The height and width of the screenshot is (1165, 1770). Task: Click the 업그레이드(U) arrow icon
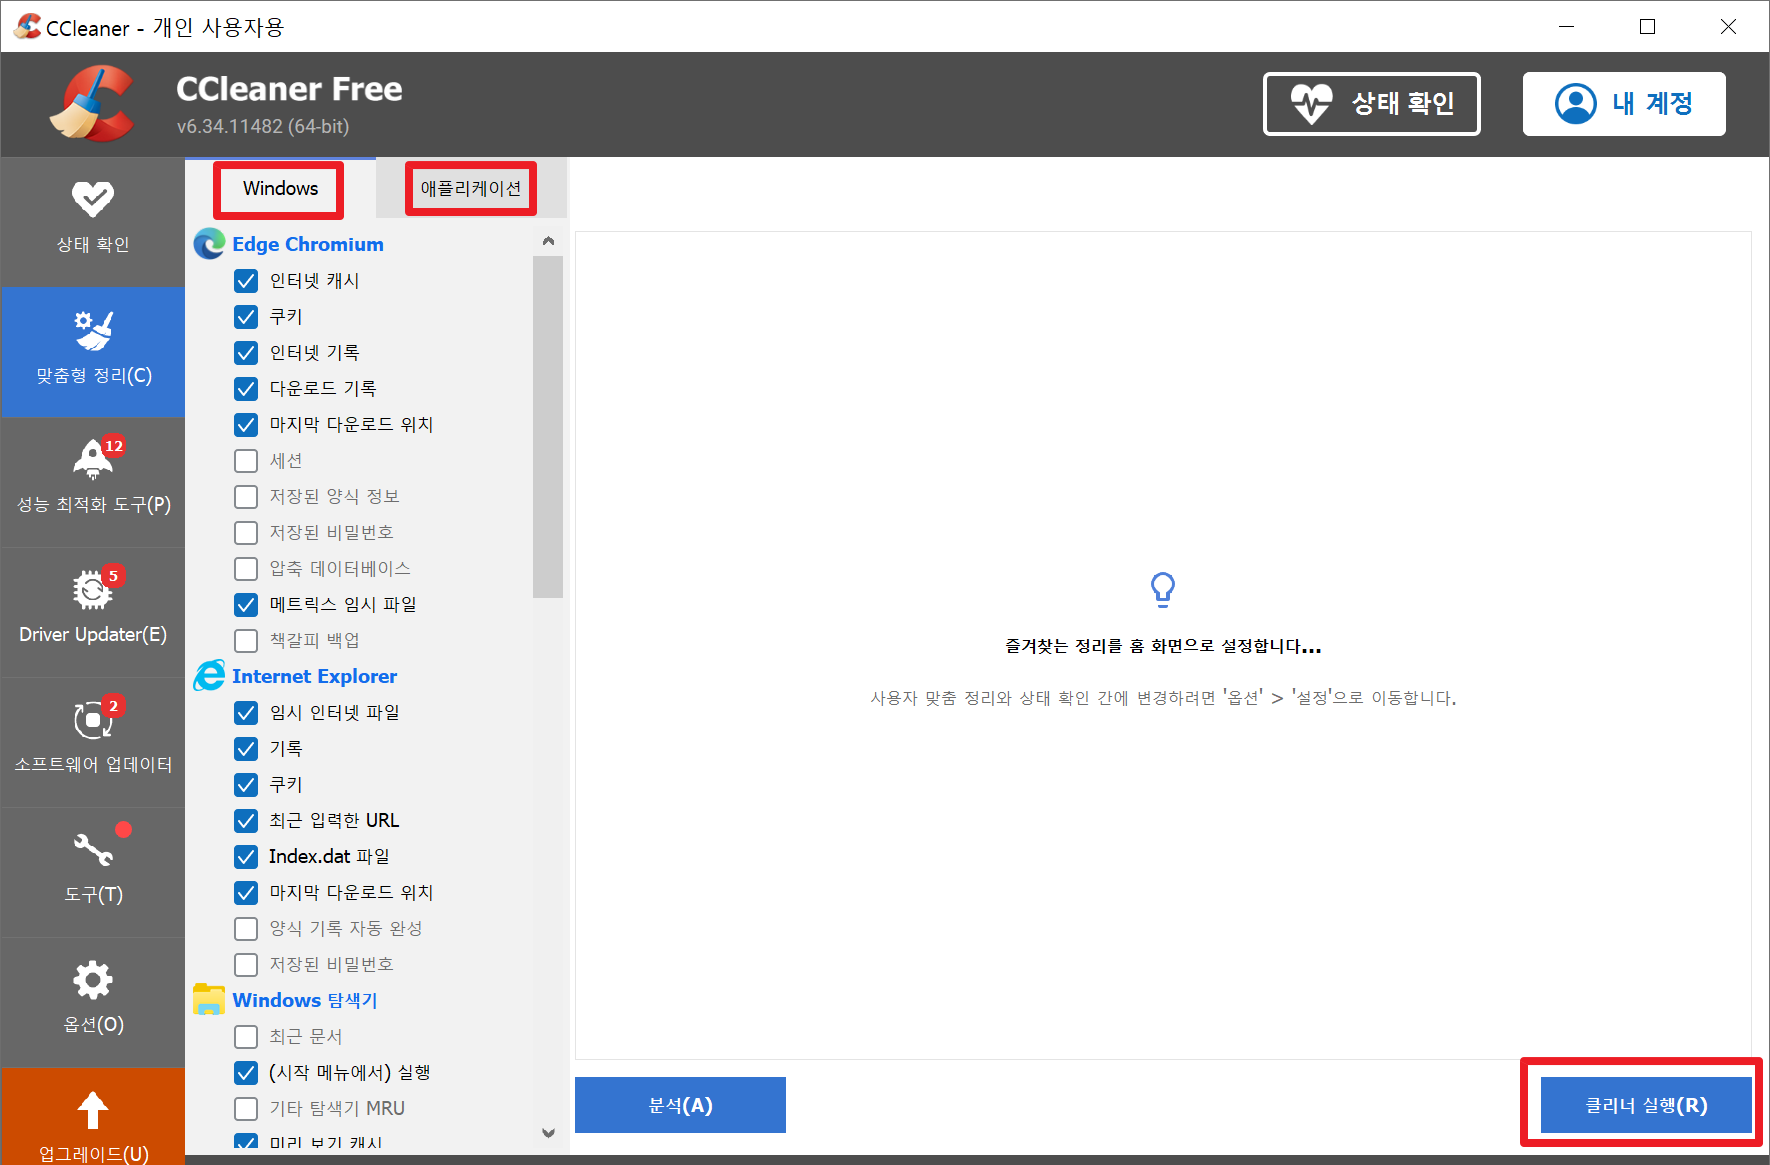point(92,1108)
